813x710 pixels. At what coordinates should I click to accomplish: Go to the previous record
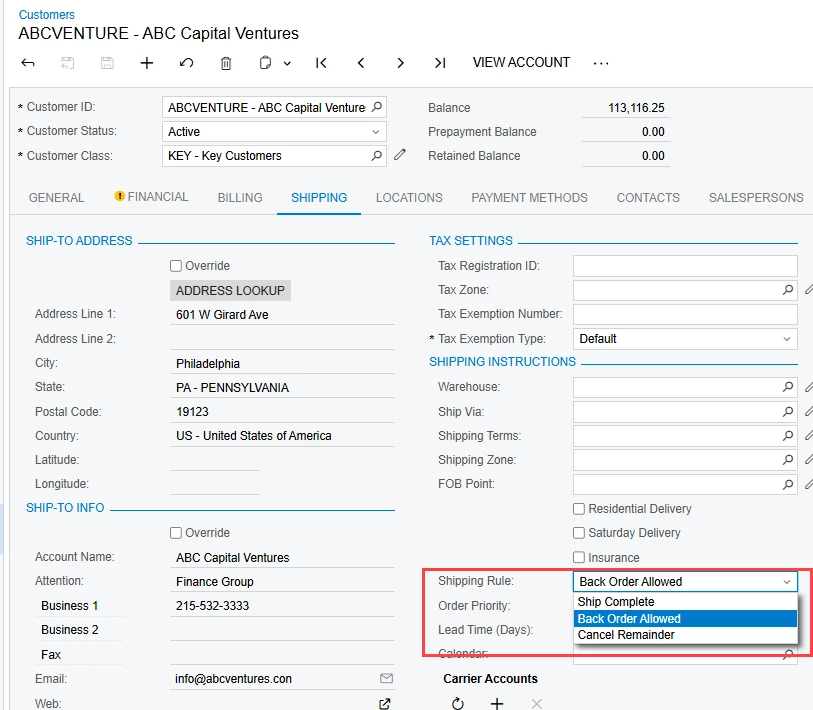tap(361, 63)
